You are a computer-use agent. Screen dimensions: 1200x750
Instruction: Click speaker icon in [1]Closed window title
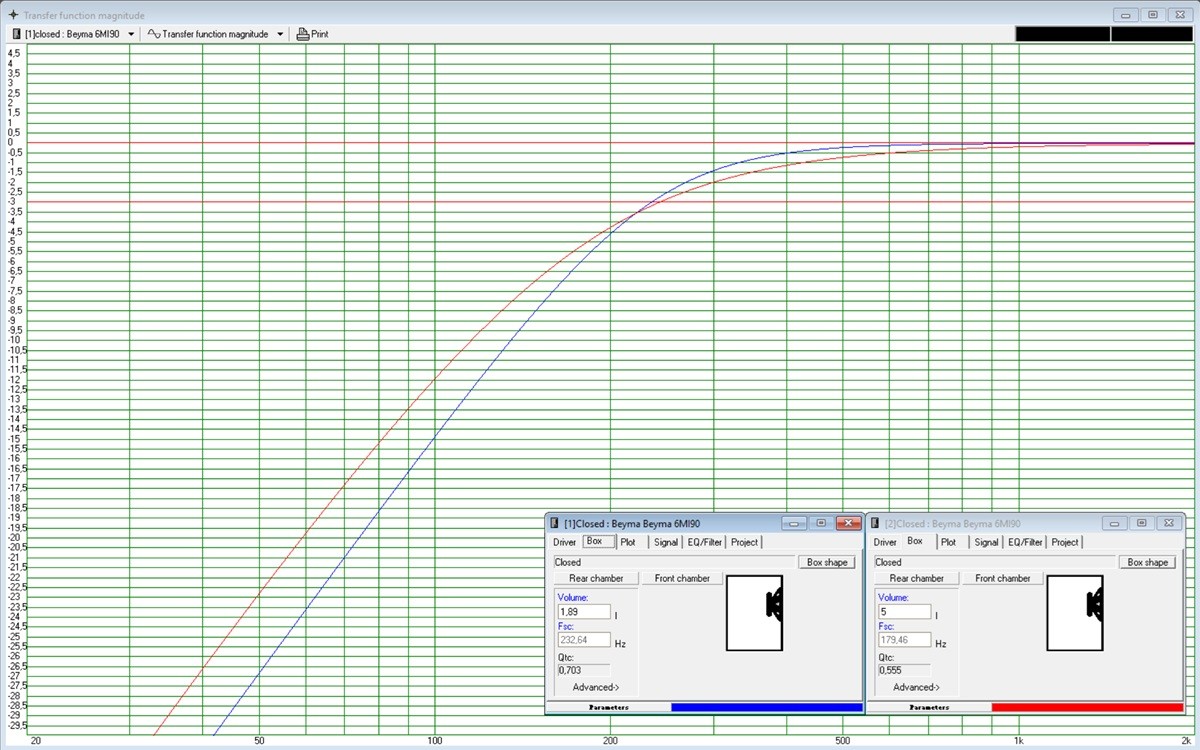click(554, 523)
